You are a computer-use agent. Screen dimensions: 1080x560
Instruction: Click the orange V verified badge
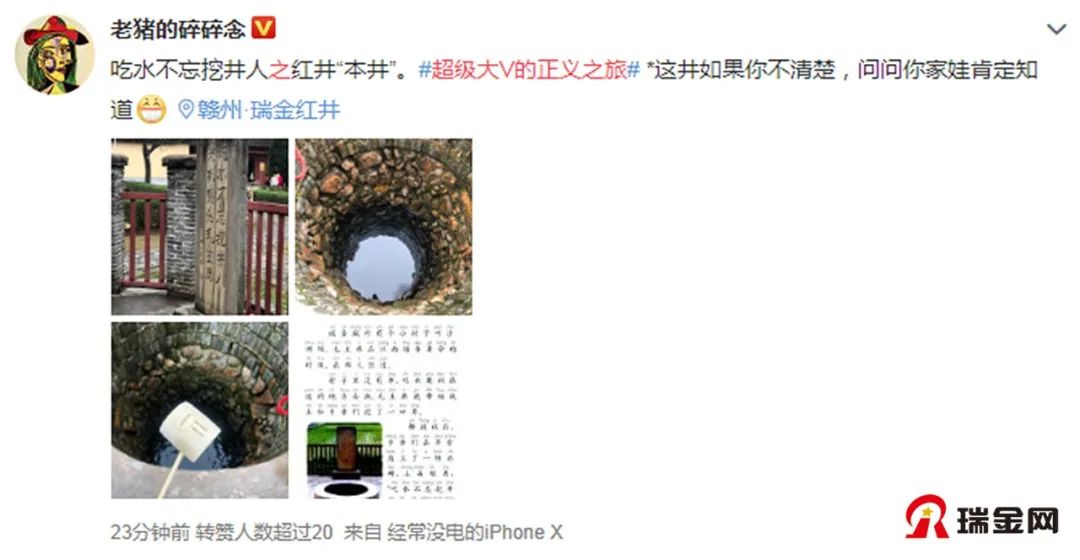pos(264,28)
